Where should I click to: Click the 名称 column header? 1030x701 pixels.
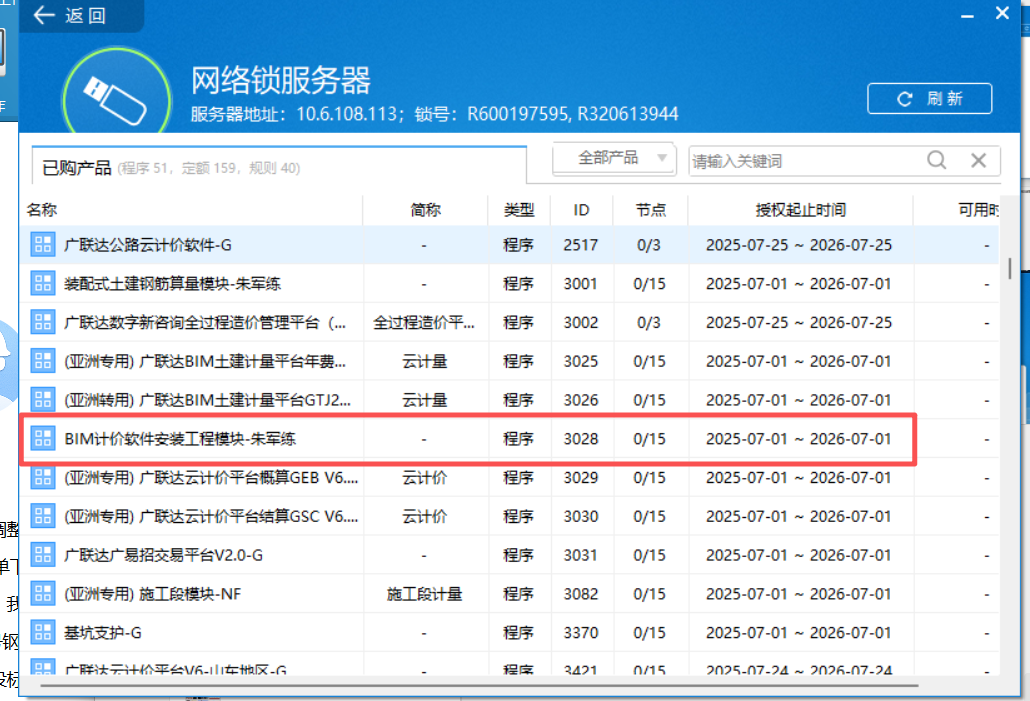41,210
